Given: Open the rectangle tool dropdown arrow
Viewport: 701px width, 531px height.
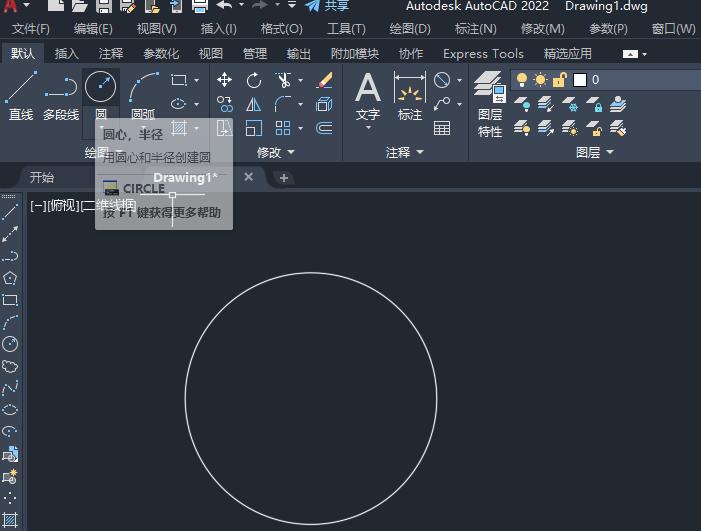Looking at the screenshot, I should [197, 80].
